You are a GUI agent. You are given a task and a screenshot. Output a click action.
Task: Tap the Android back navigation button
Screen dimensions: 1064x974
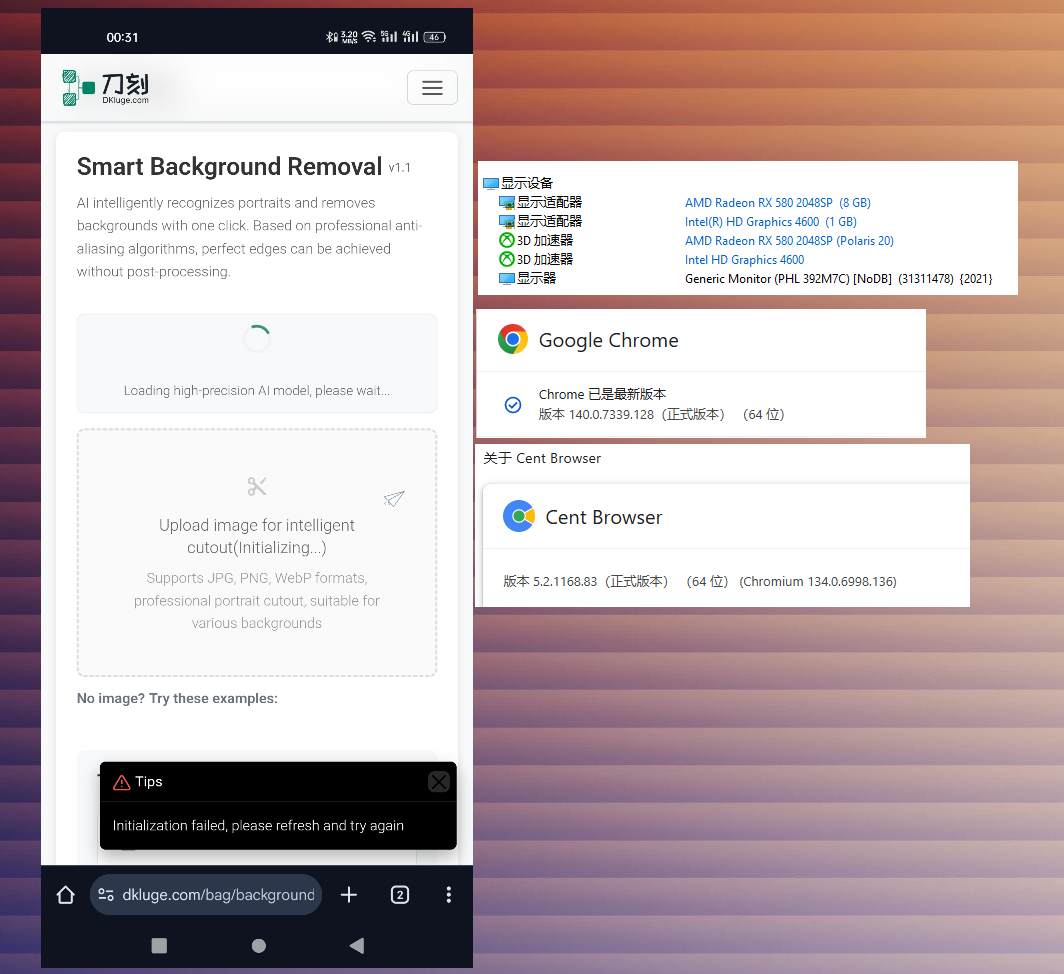click(356, 945)
